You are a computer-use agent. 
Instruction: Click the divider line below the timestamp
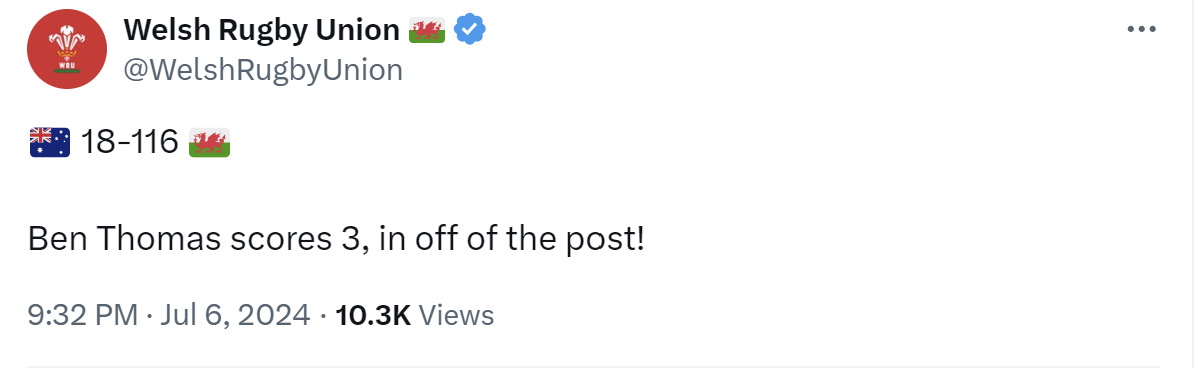pos(593,366)
